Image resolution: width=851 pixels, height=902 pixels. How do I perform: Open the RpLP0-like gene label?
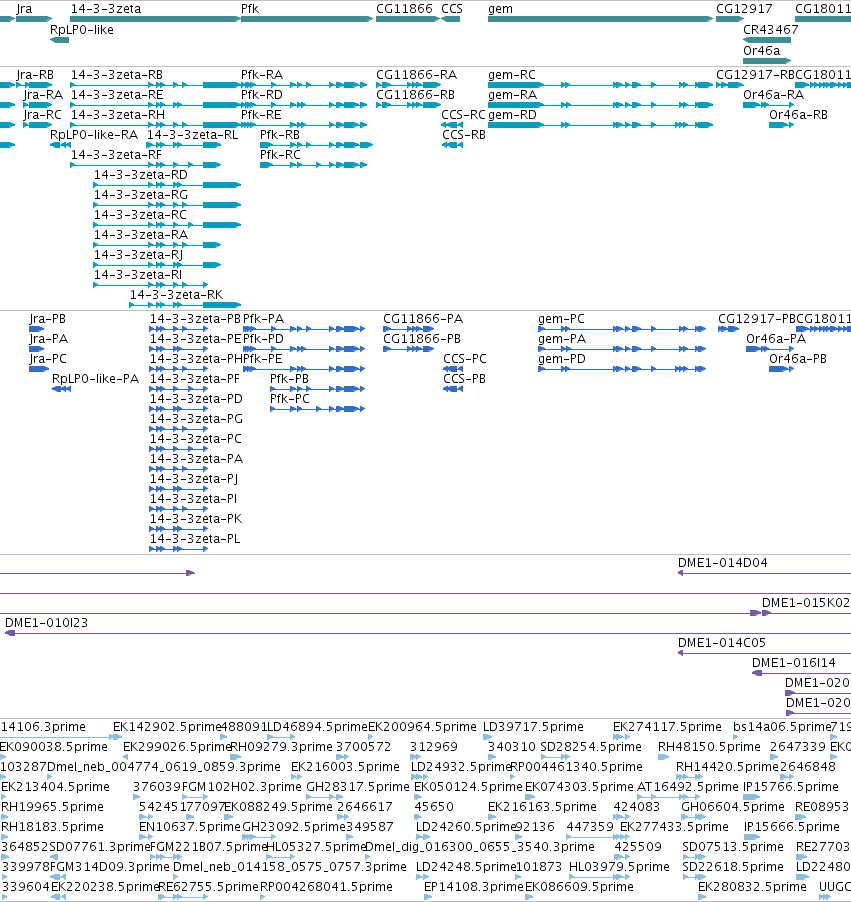click(x=82, y=29)
